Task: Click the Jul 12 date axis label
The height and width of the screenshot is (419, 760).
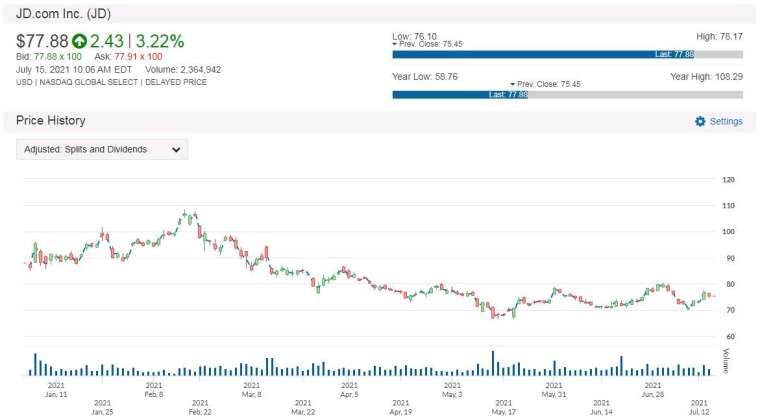Action: coord(699,407)
